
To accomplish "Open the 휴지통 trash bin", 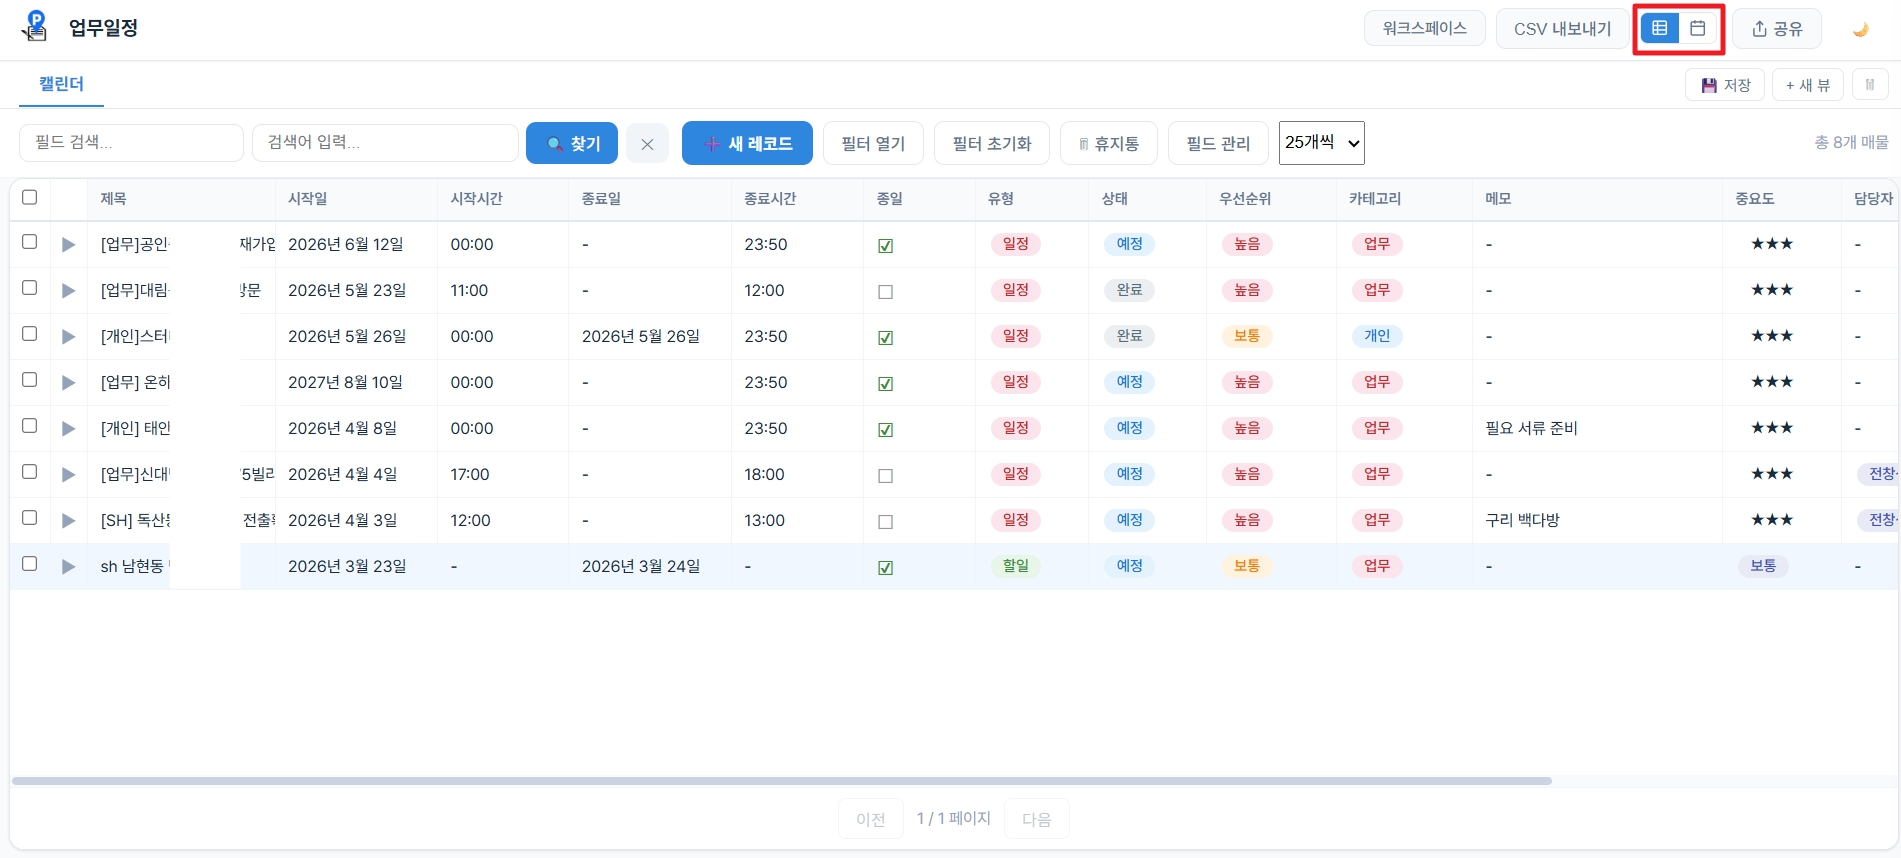I will pos(1108,143).
